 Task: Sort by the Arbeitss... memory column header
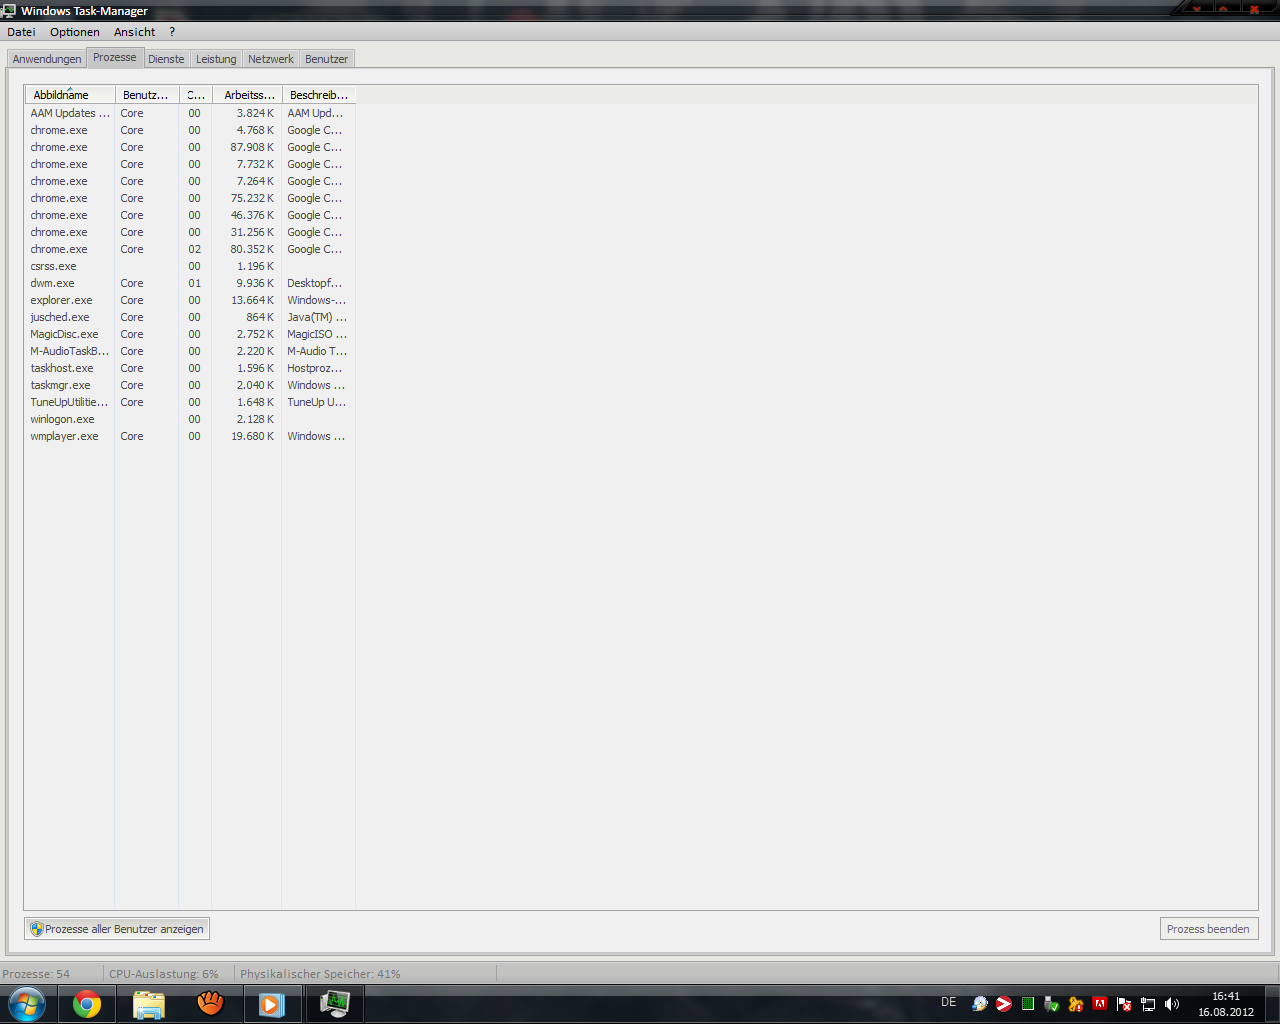tap(248, 95)
